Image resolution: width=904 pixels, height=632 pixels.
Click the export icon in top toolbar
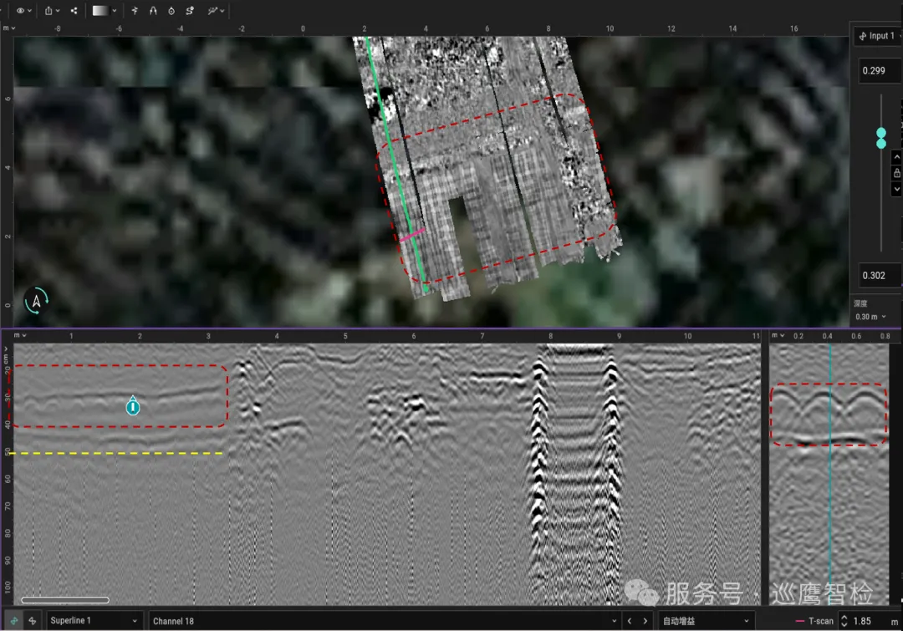49,11
